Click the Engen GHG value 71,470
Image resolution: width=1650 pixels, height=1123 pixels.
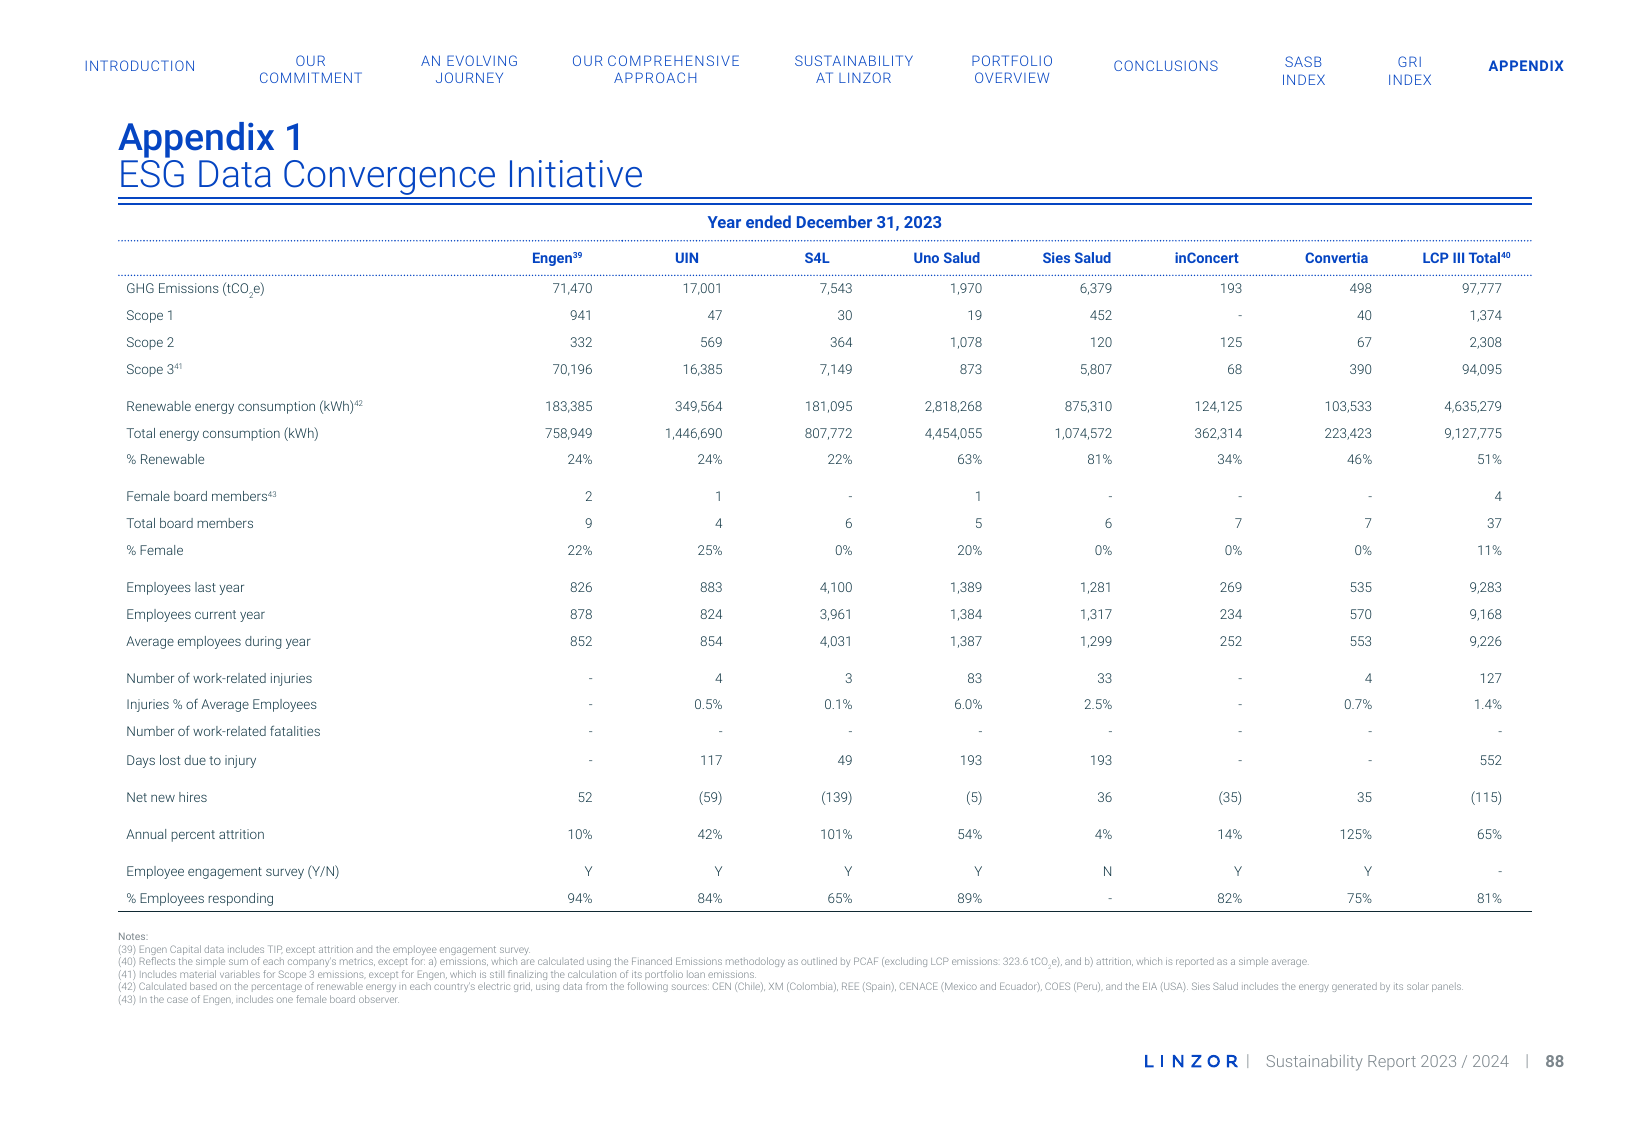click(572, 289)
